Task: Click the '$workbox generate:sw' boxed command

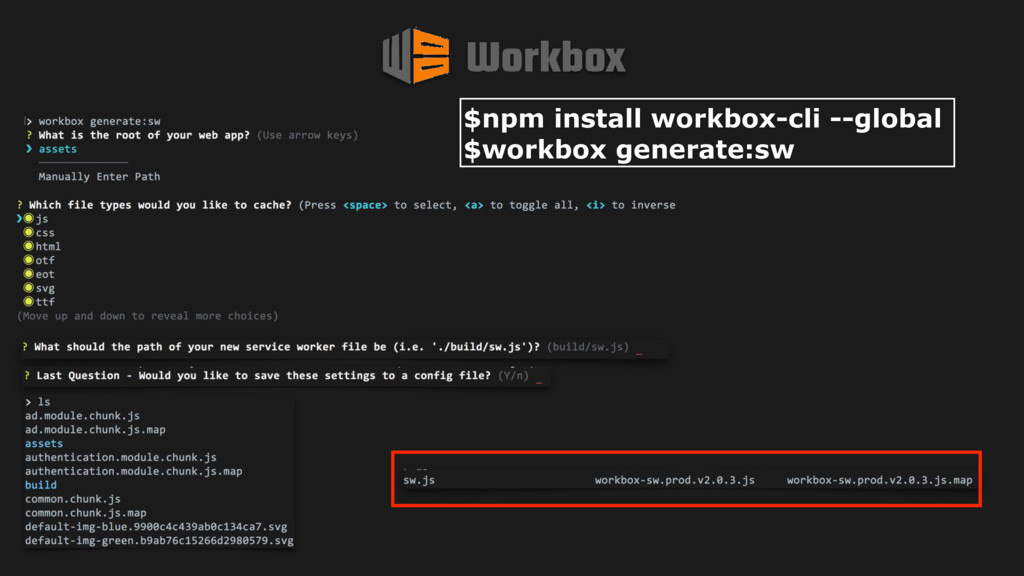Action: click(629, 150)
